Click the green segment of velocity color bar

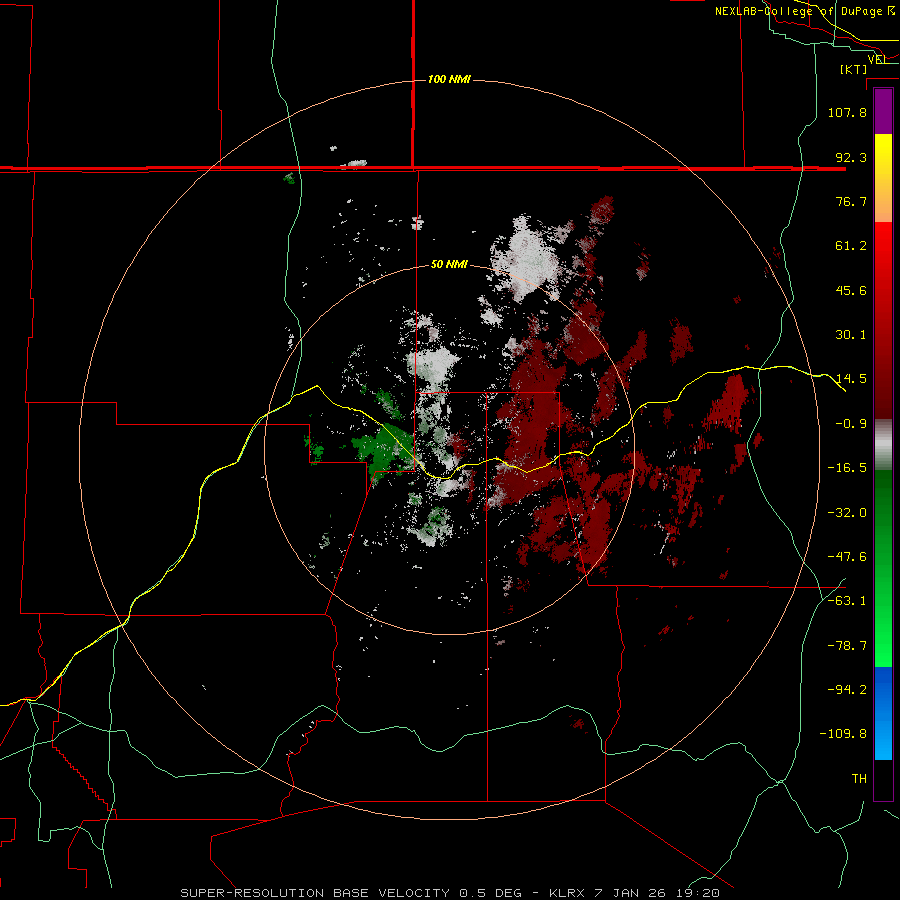(883, 568)
